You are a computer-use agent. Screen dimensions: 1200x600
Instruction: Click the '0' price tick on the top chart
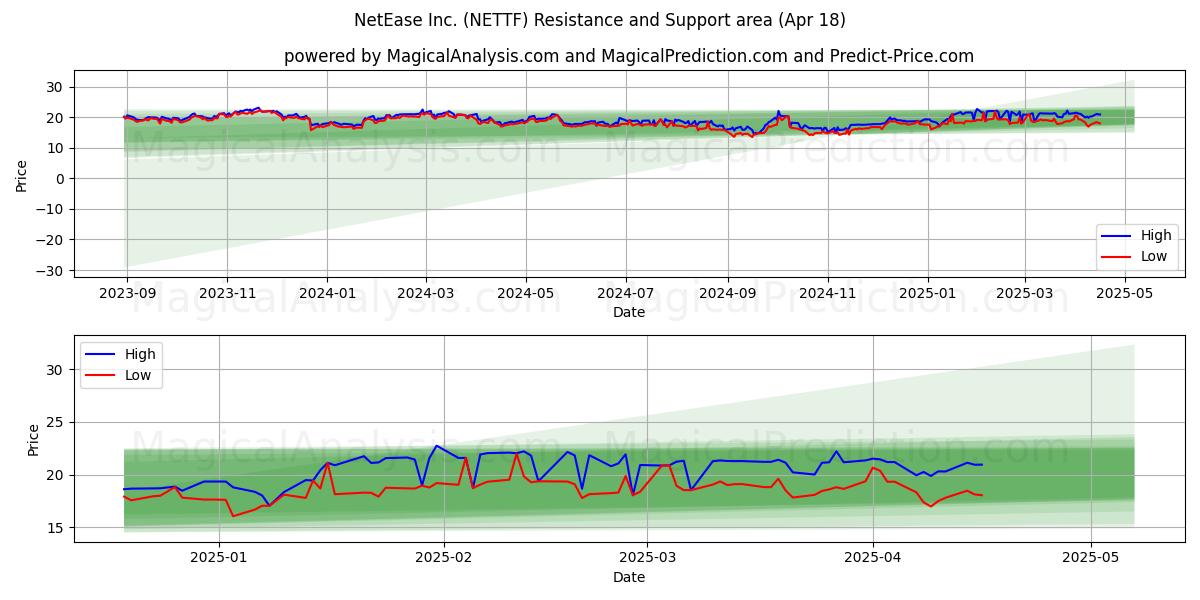(x=61, y=179)
